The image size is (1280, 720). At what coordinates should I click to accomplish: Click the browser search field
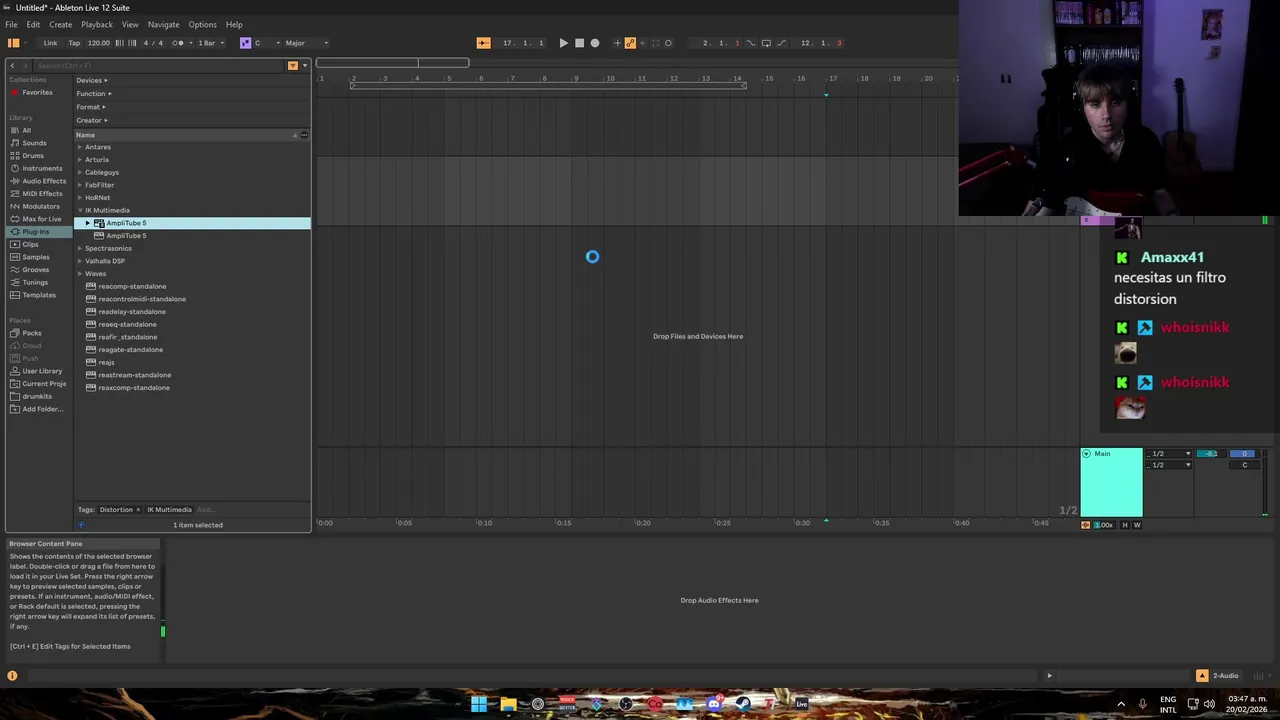[160, 65]
